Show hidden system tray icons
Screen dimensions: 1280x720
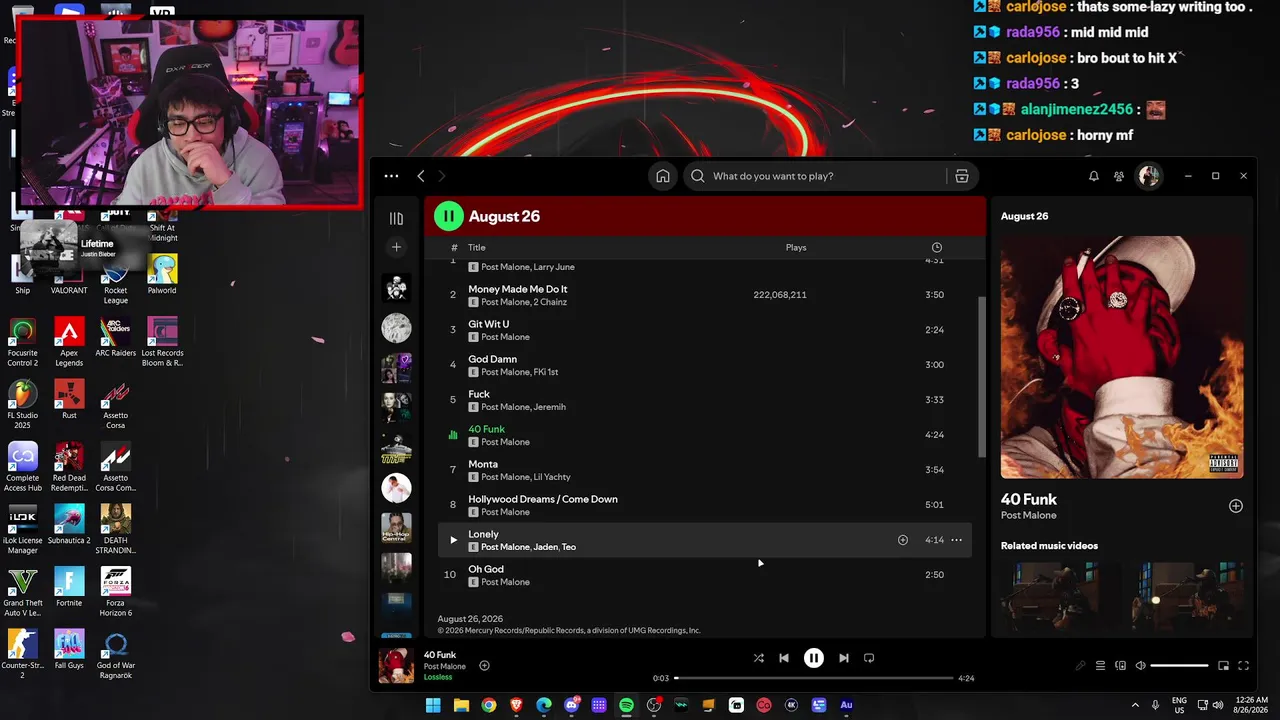pos(1135,705)
